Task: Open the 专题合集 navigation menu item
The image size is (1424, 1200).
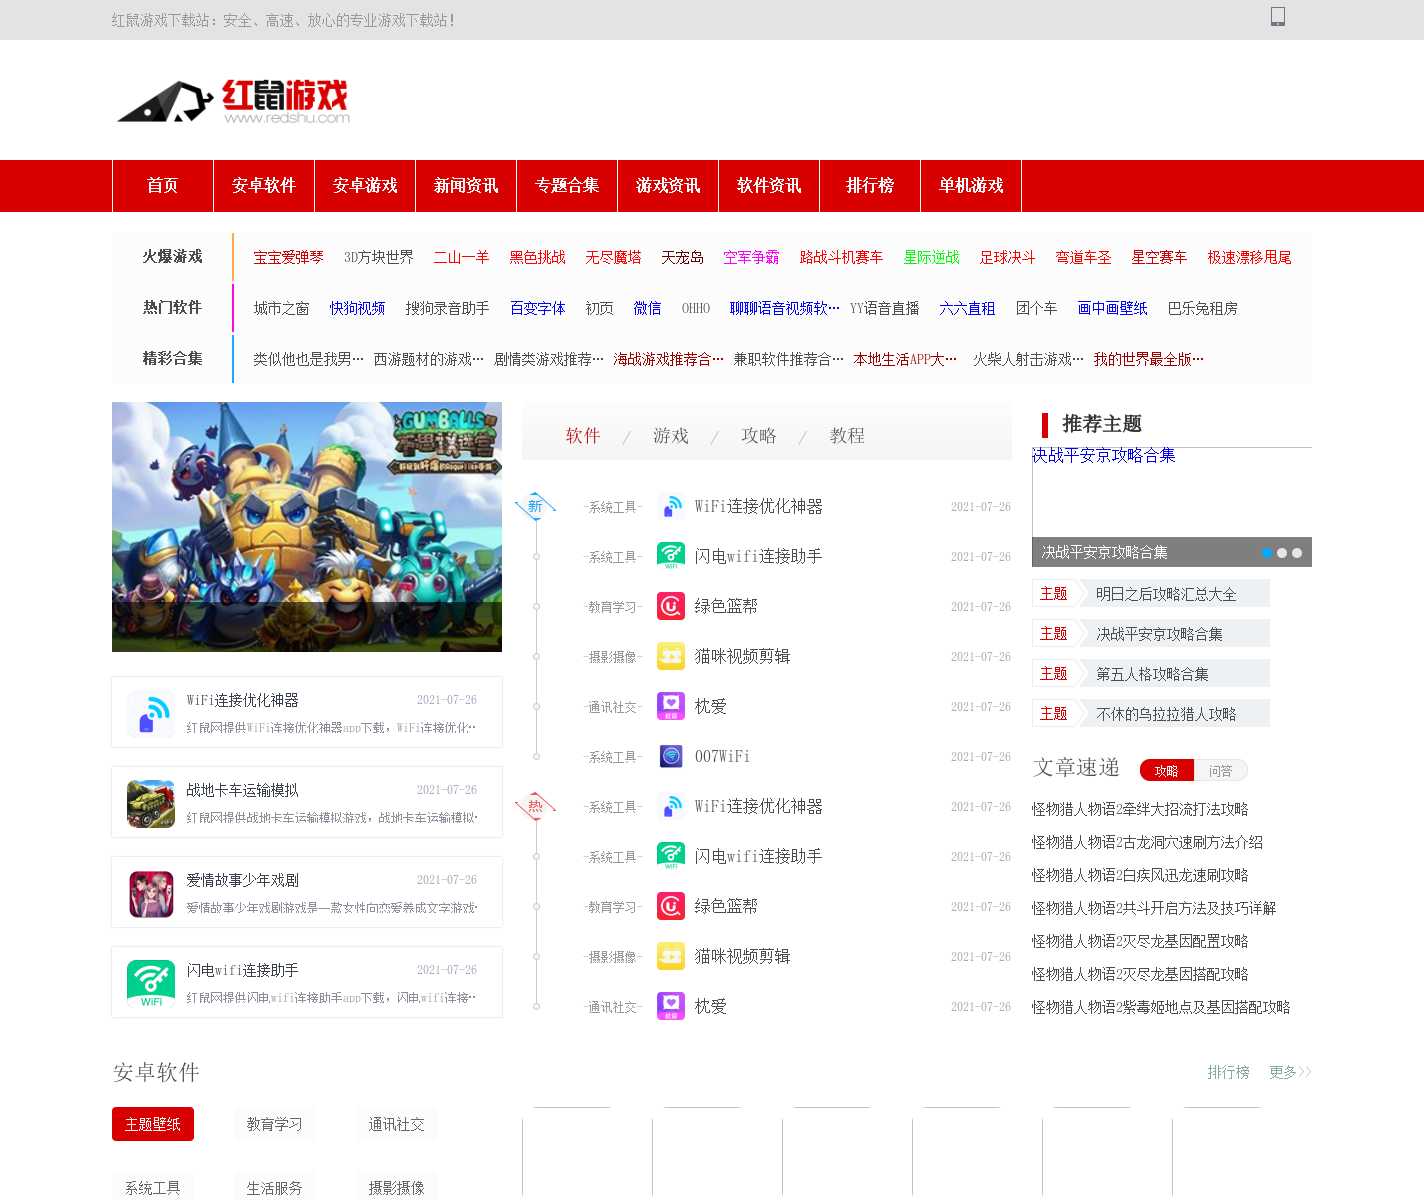Action: coord(567,186)
